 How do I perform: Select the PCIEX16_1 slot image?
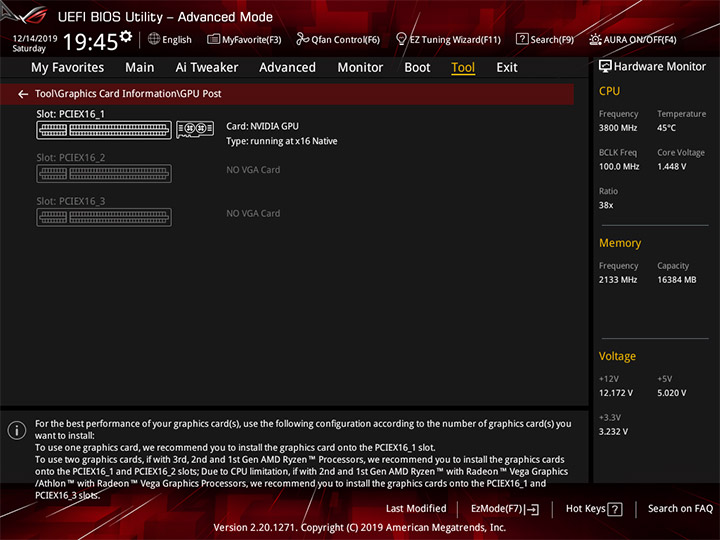click(104, 130)
